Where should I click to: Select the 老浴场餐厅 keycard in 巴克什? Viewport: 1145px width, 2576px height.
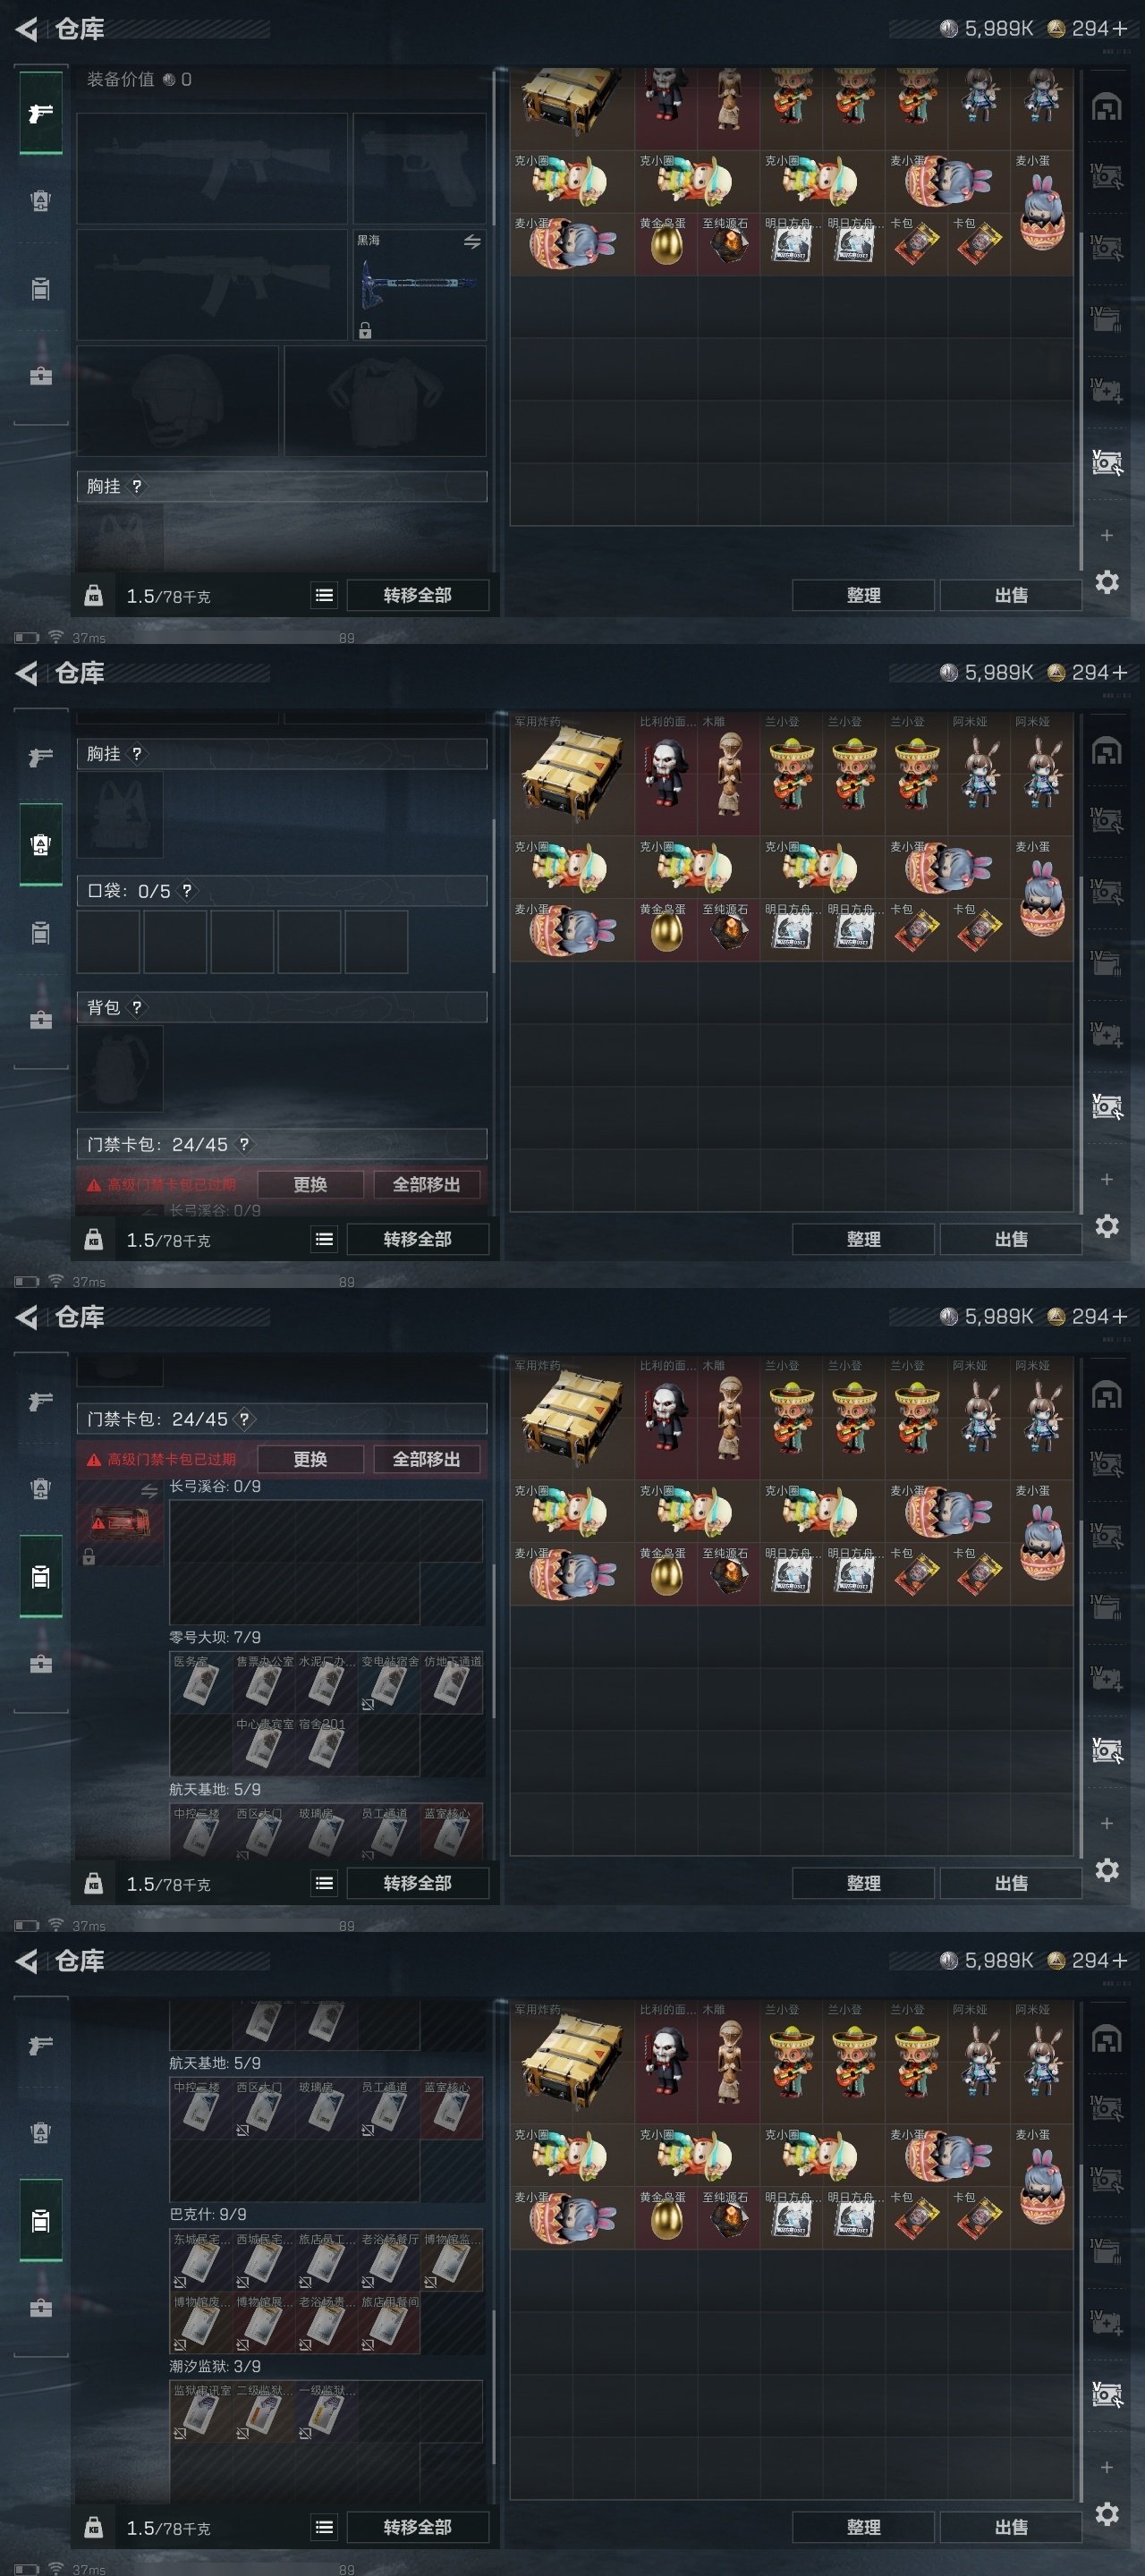(x=389, y=2260)
